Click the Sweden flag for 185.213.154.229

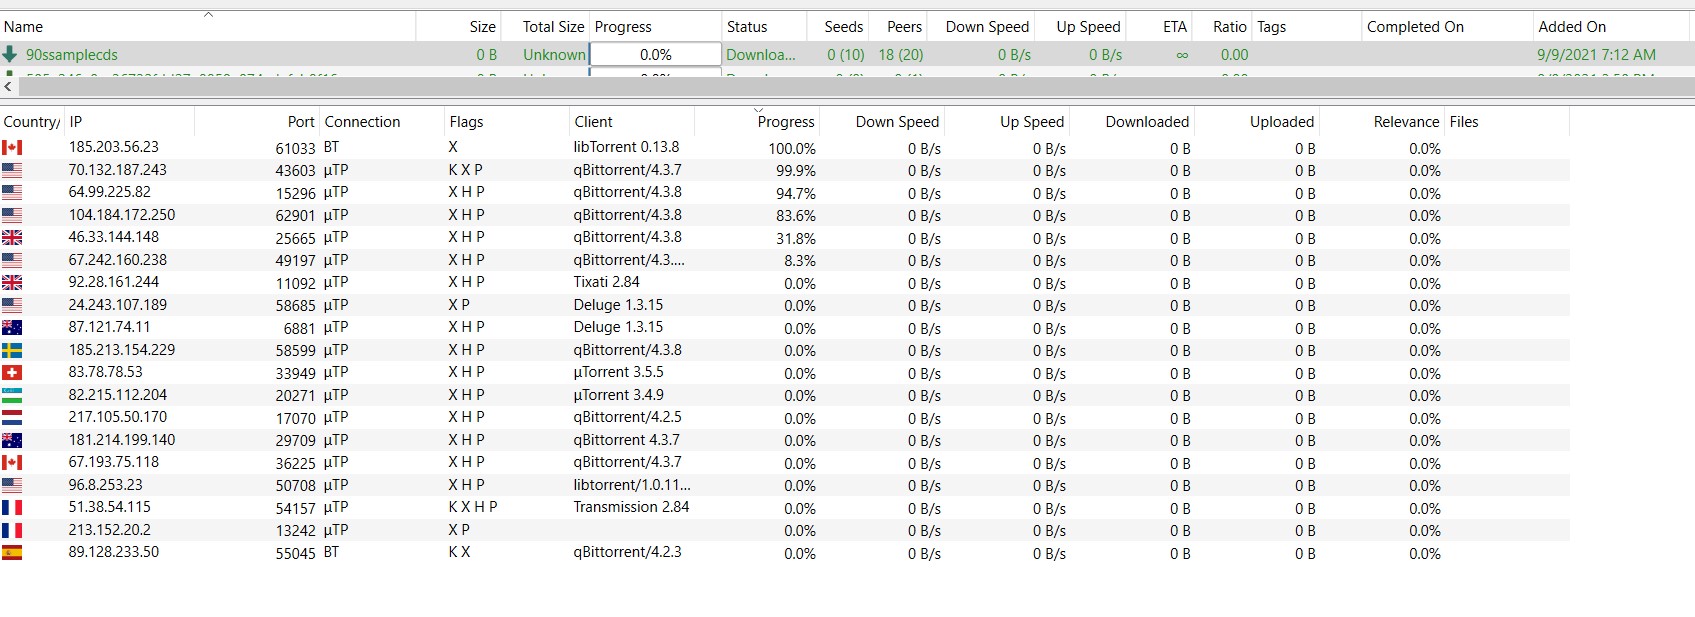12,350
